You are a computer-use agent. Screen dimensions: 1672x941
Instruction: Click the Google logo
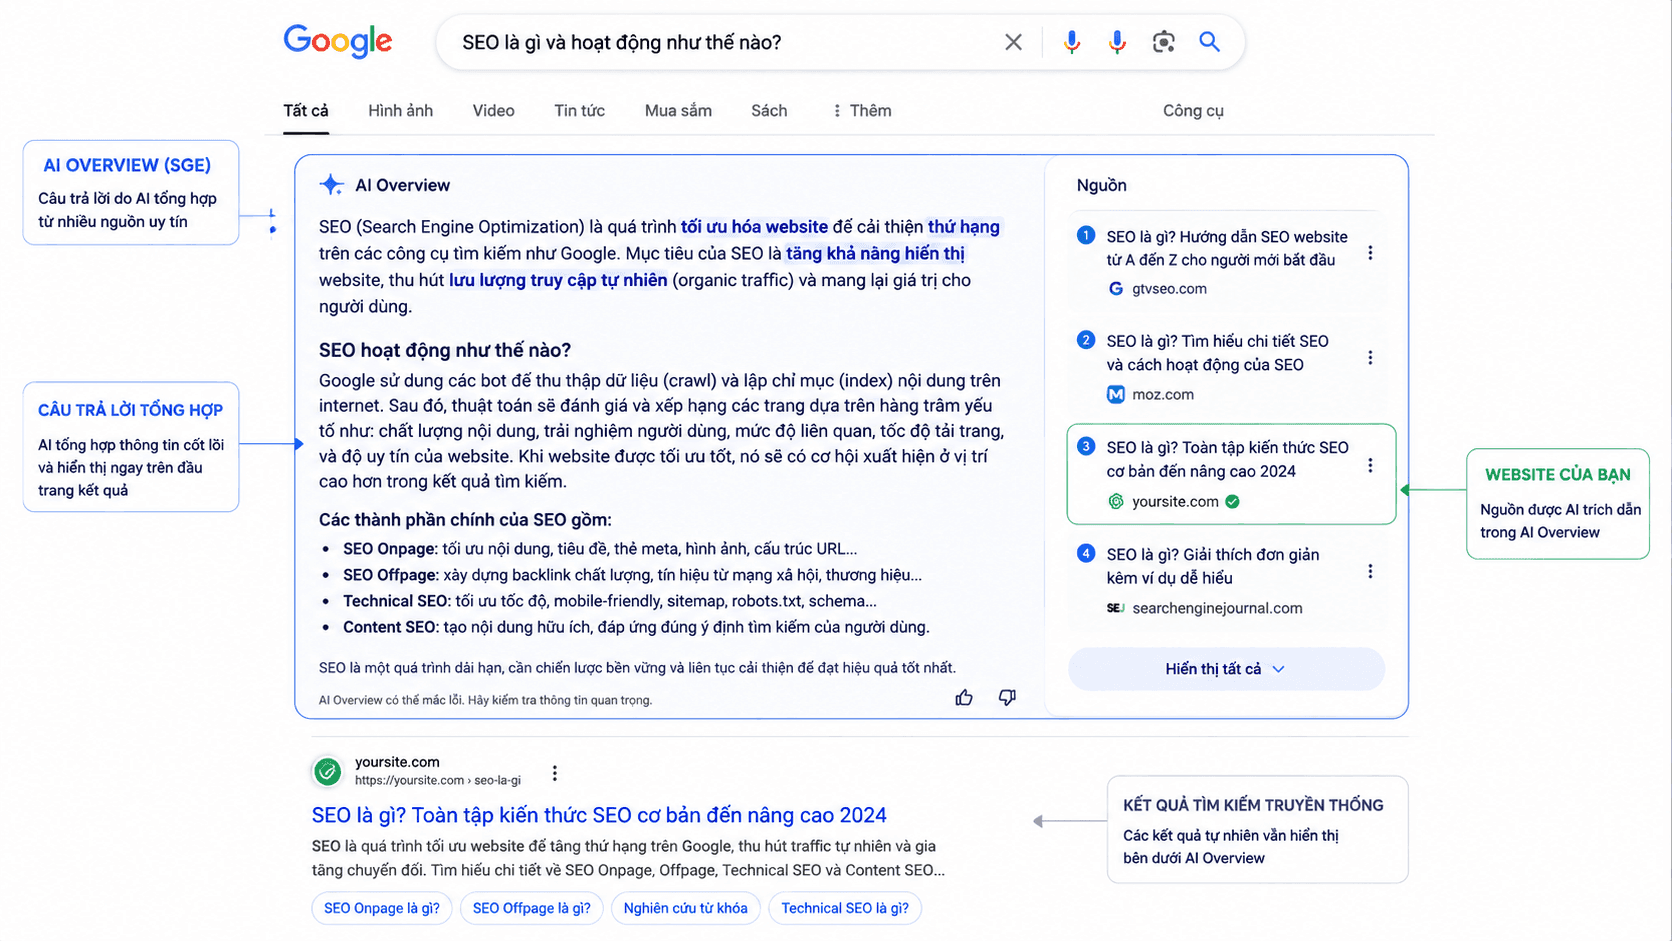(x=338, y=42)
